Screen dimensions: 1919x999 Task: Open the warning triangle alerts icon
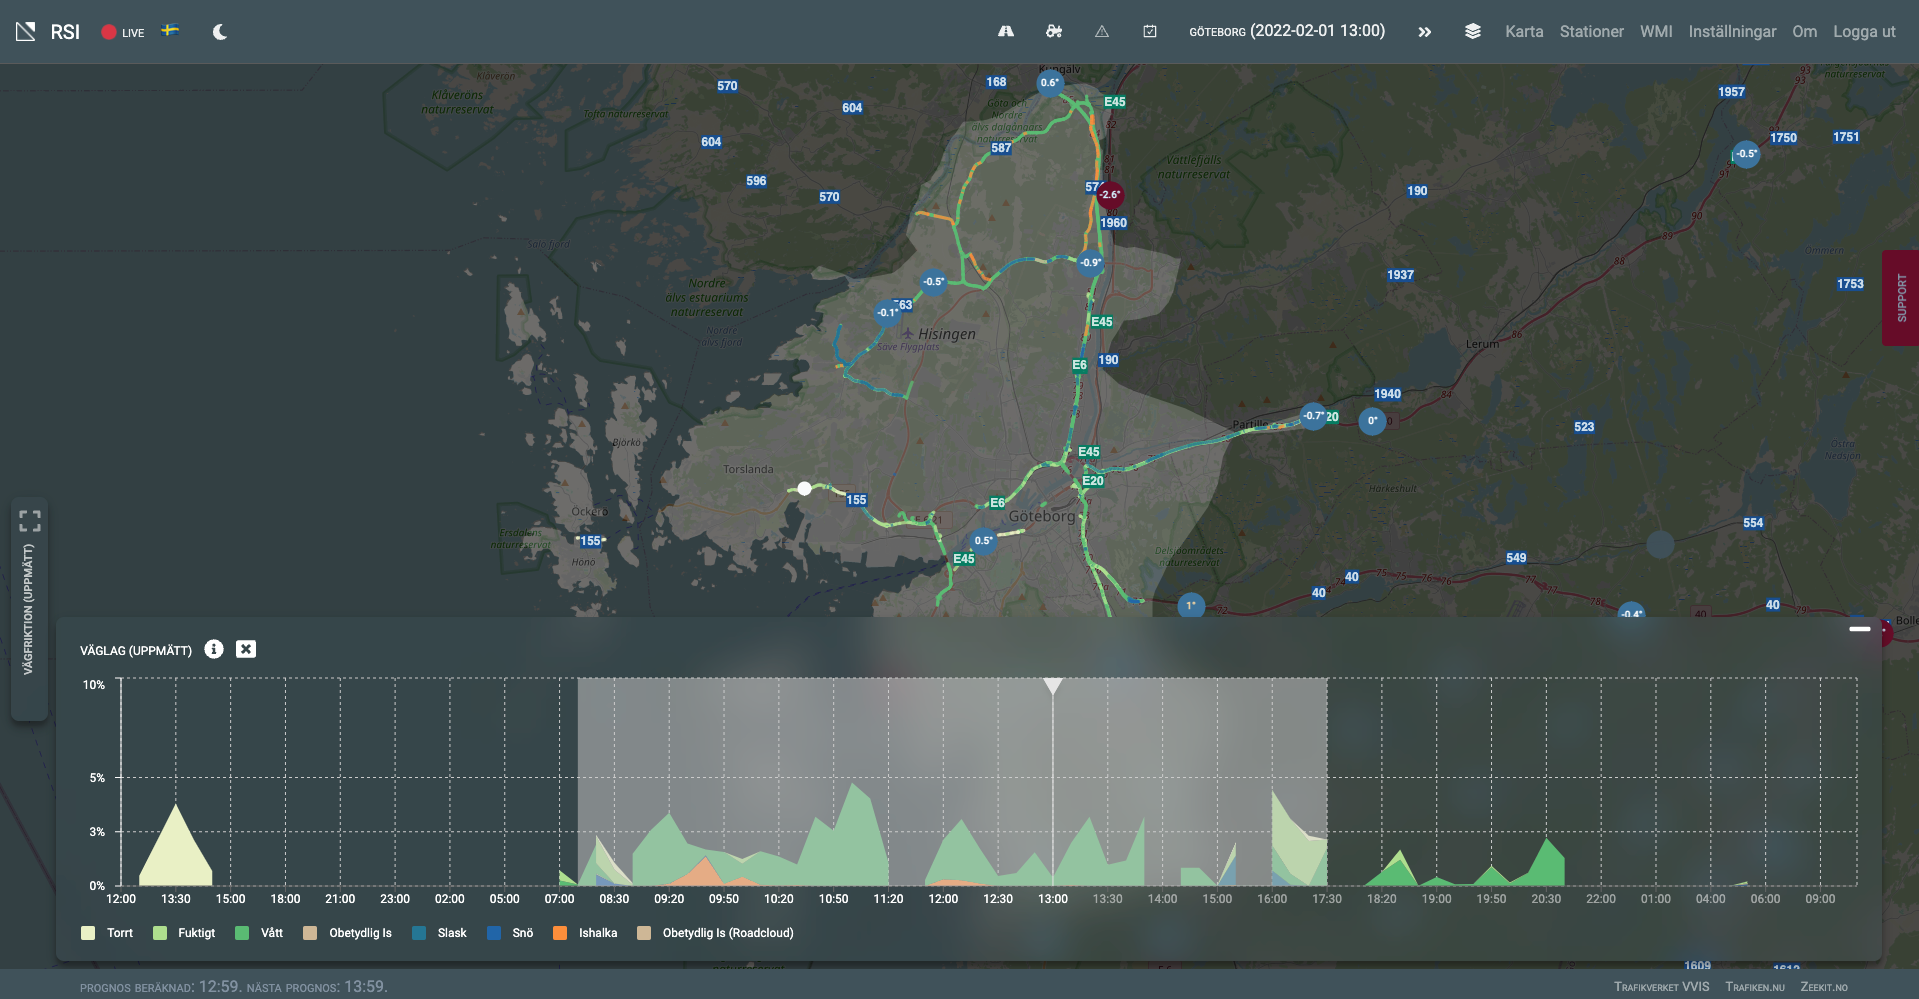point(1102,32)
